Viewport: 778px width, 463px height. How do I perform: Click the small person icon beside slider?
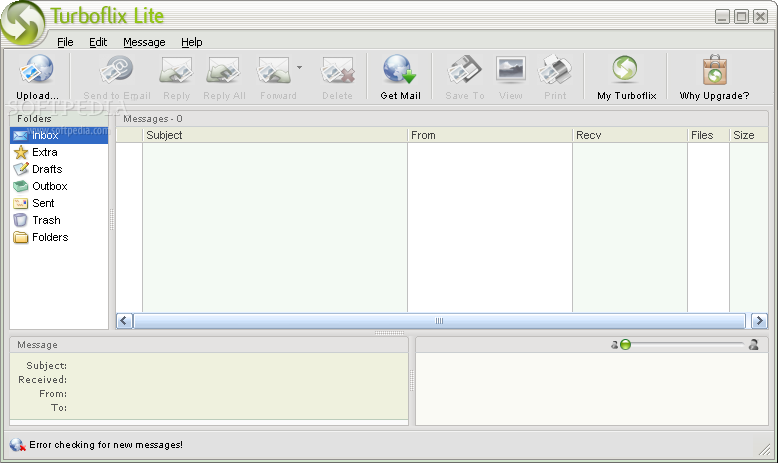(614, 344)
